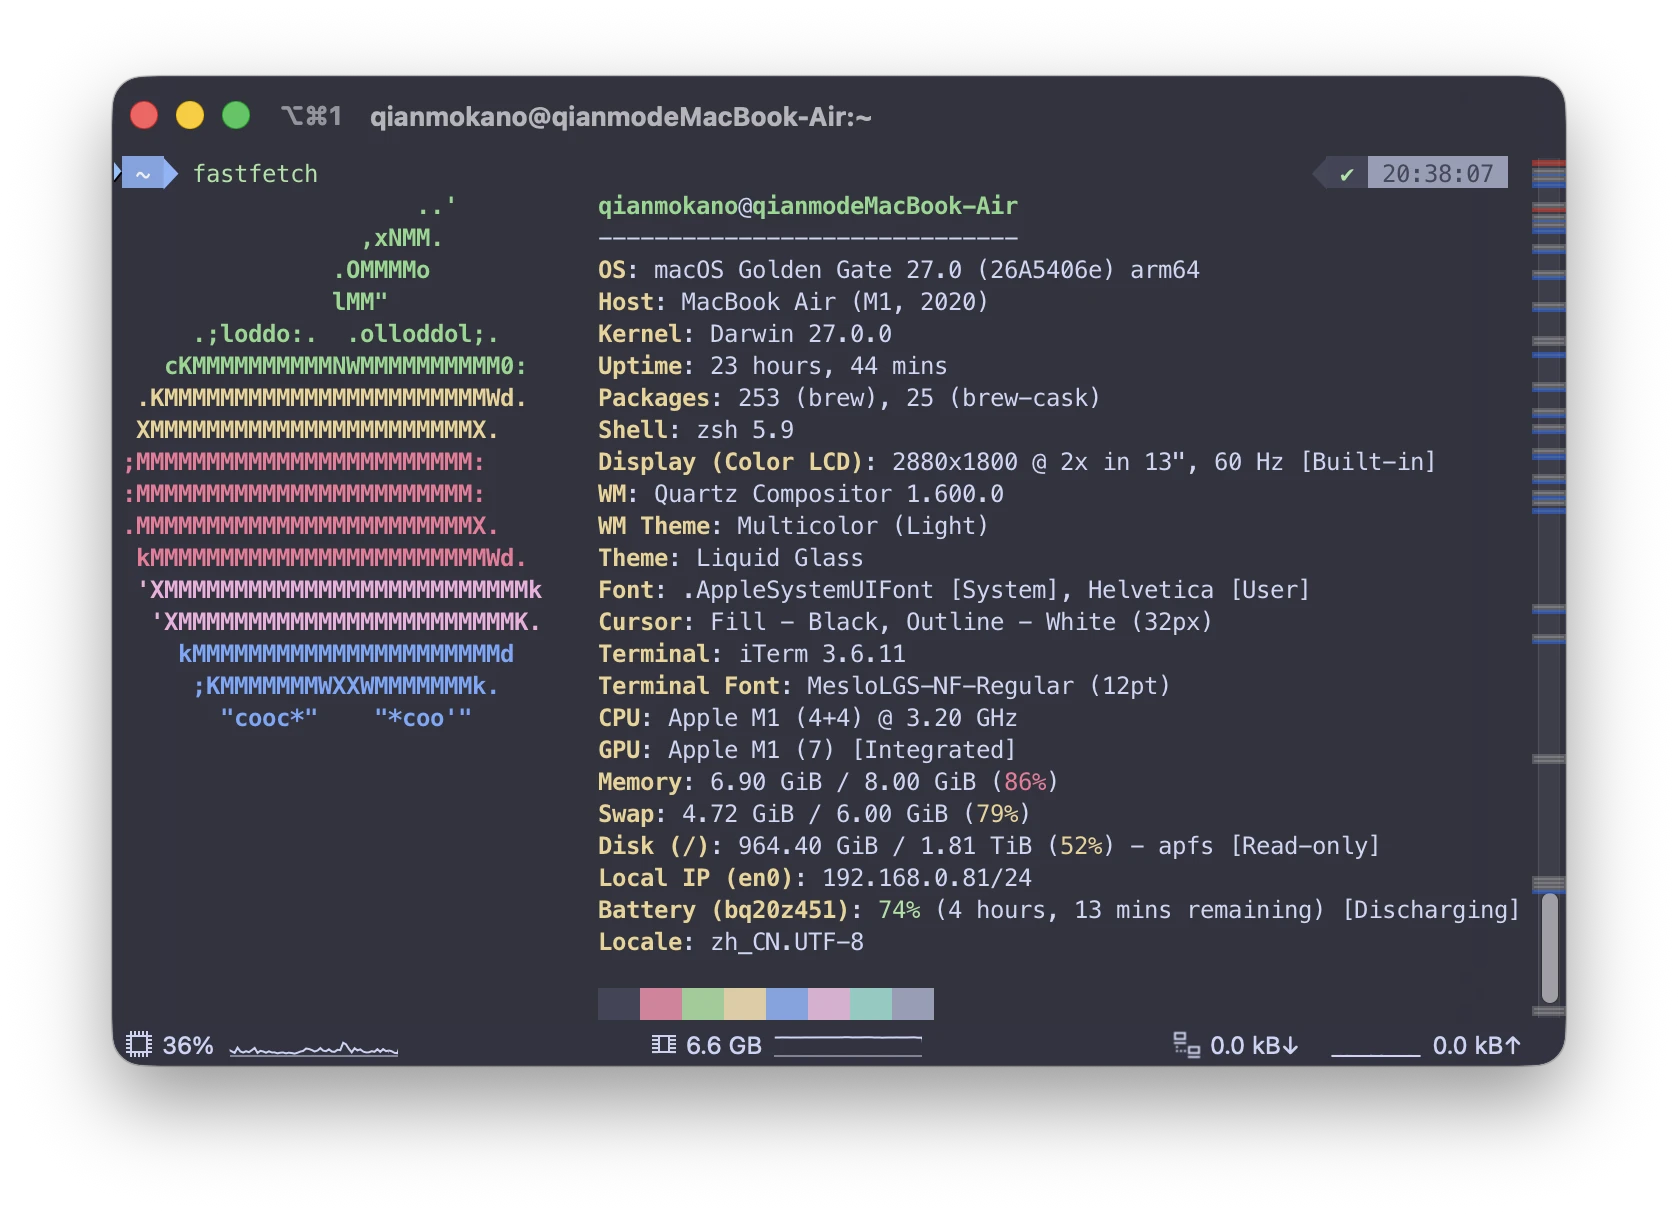This screenshot has height=1214, width=1678.
Task: Click the typed command "fastfetch"
Action: pyautogui.click(x=255, y=174)
